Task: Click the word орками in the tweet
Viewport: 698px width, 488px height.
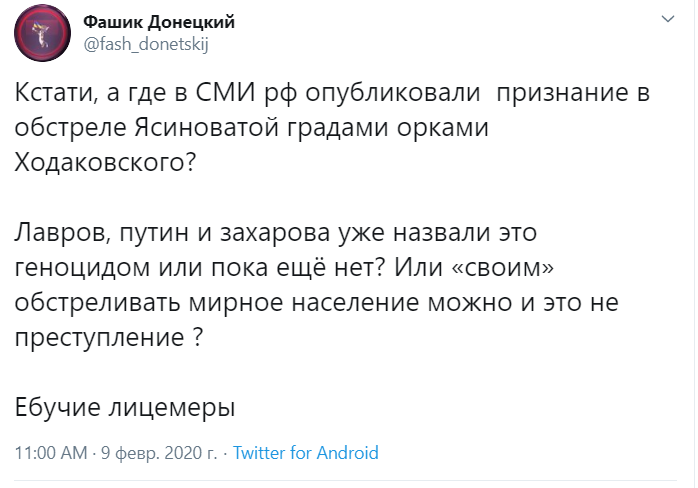Action: tap(442, 128)
